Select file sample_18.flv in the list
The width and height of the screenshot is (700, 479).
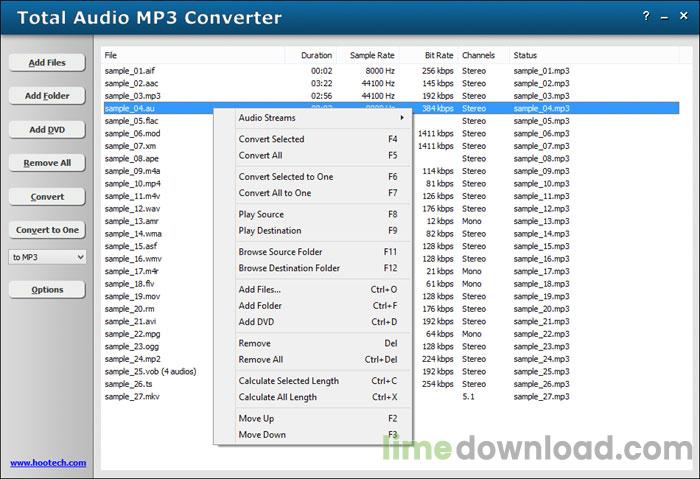[129, 283]
